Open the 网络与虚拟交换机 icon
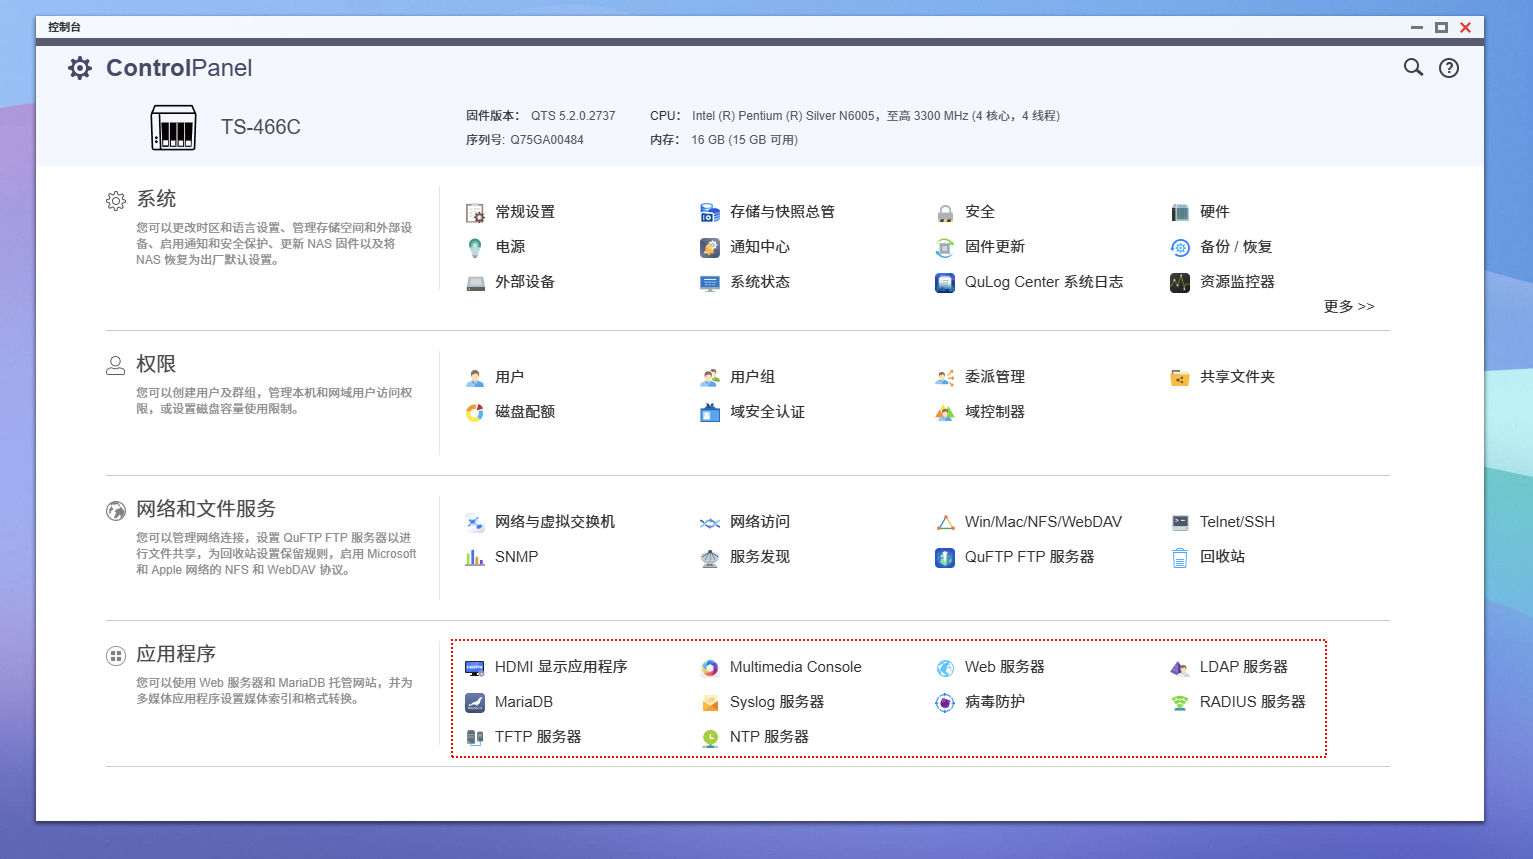Viewport: 1533px width, 859px height. pos(475,522)
